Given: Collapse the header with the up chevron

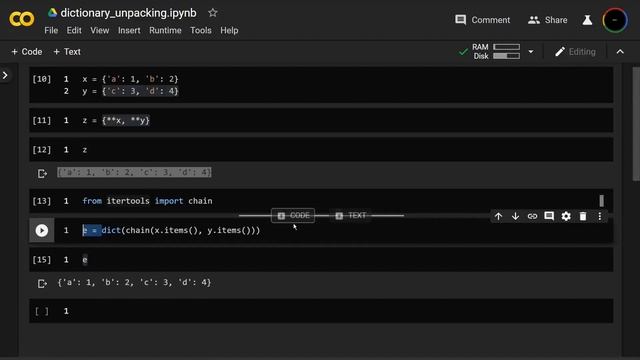Looking at the screenshot, I should tap(620, 52).
